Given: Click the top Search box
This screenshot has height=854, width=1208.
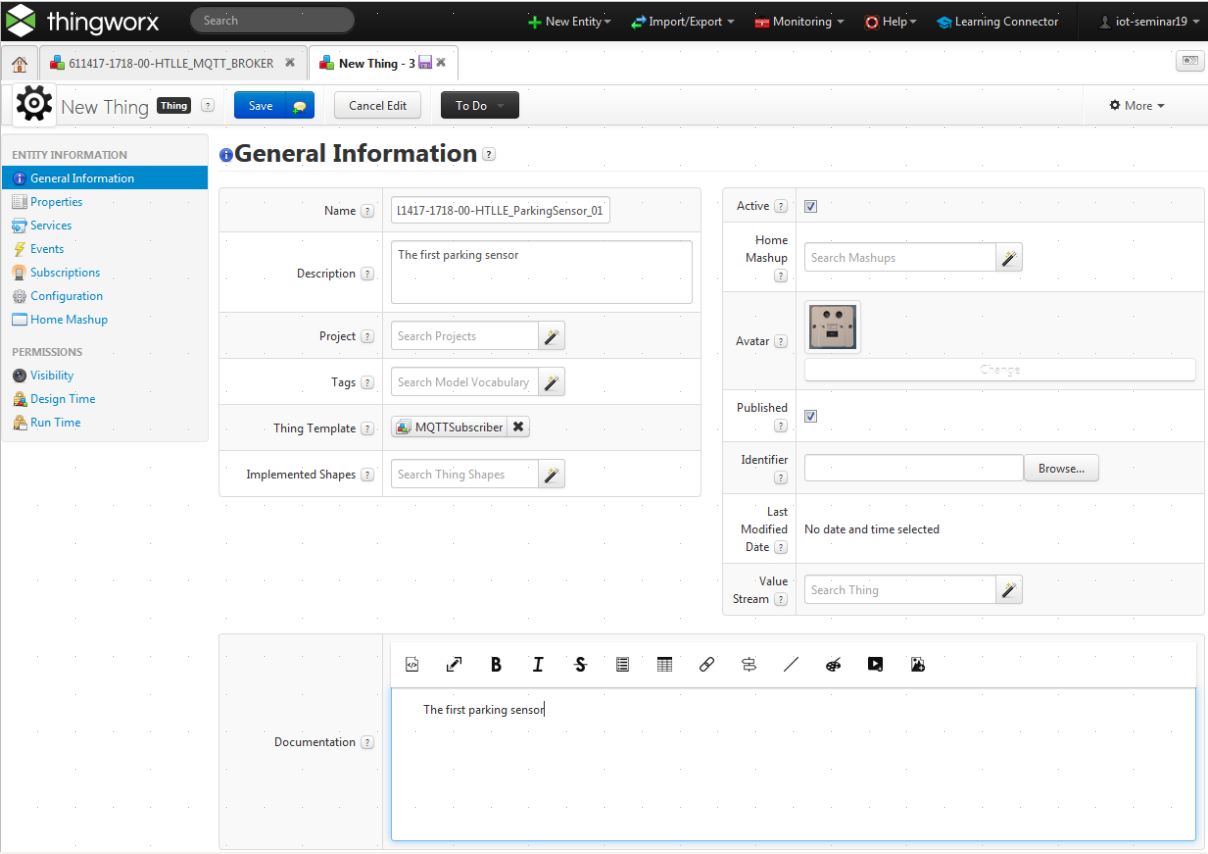Looking at the screenshot, I should click(x=272, y=20).
